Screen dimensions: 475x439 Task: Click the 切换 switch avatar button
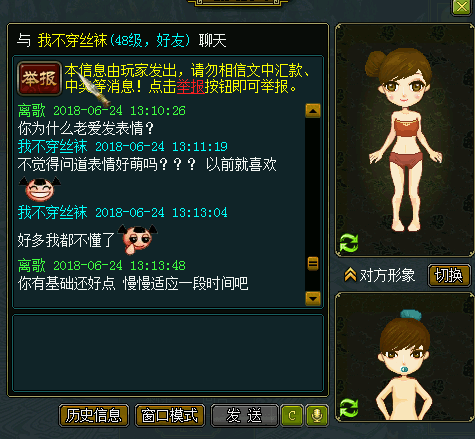[449, 275]
